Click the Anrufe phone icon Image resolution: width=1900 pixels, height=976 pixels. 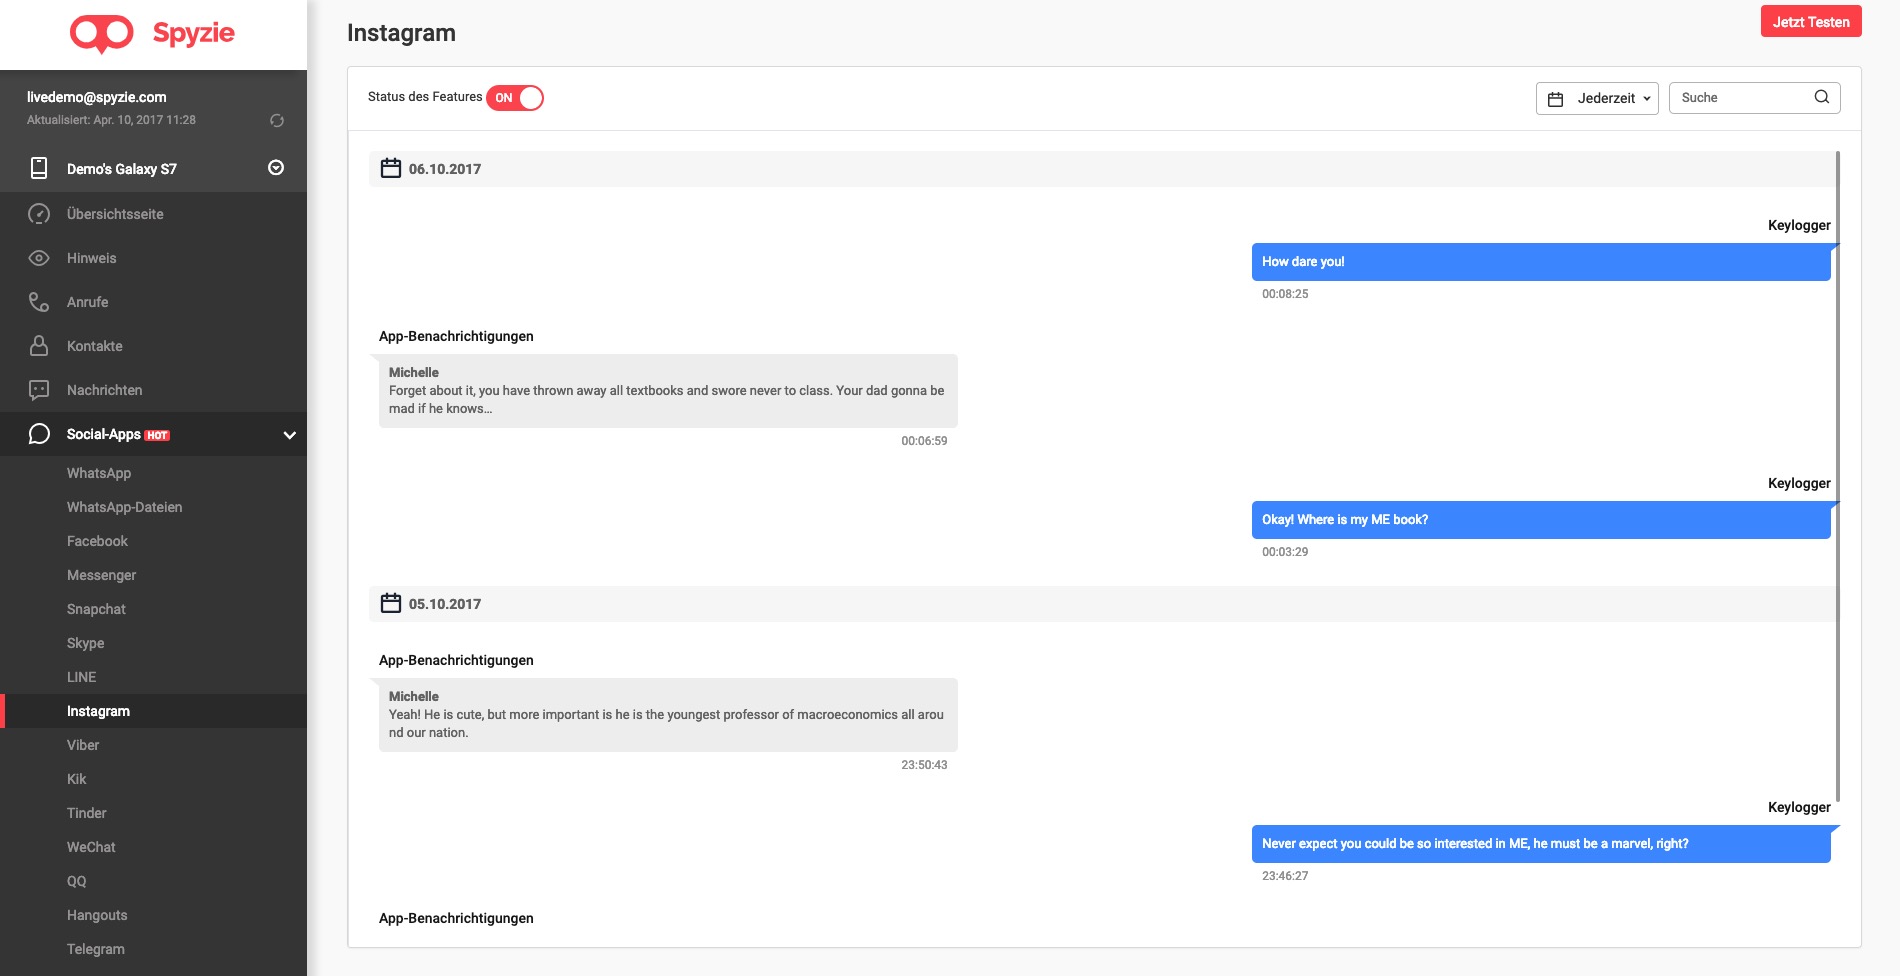[x=39, y=302]
